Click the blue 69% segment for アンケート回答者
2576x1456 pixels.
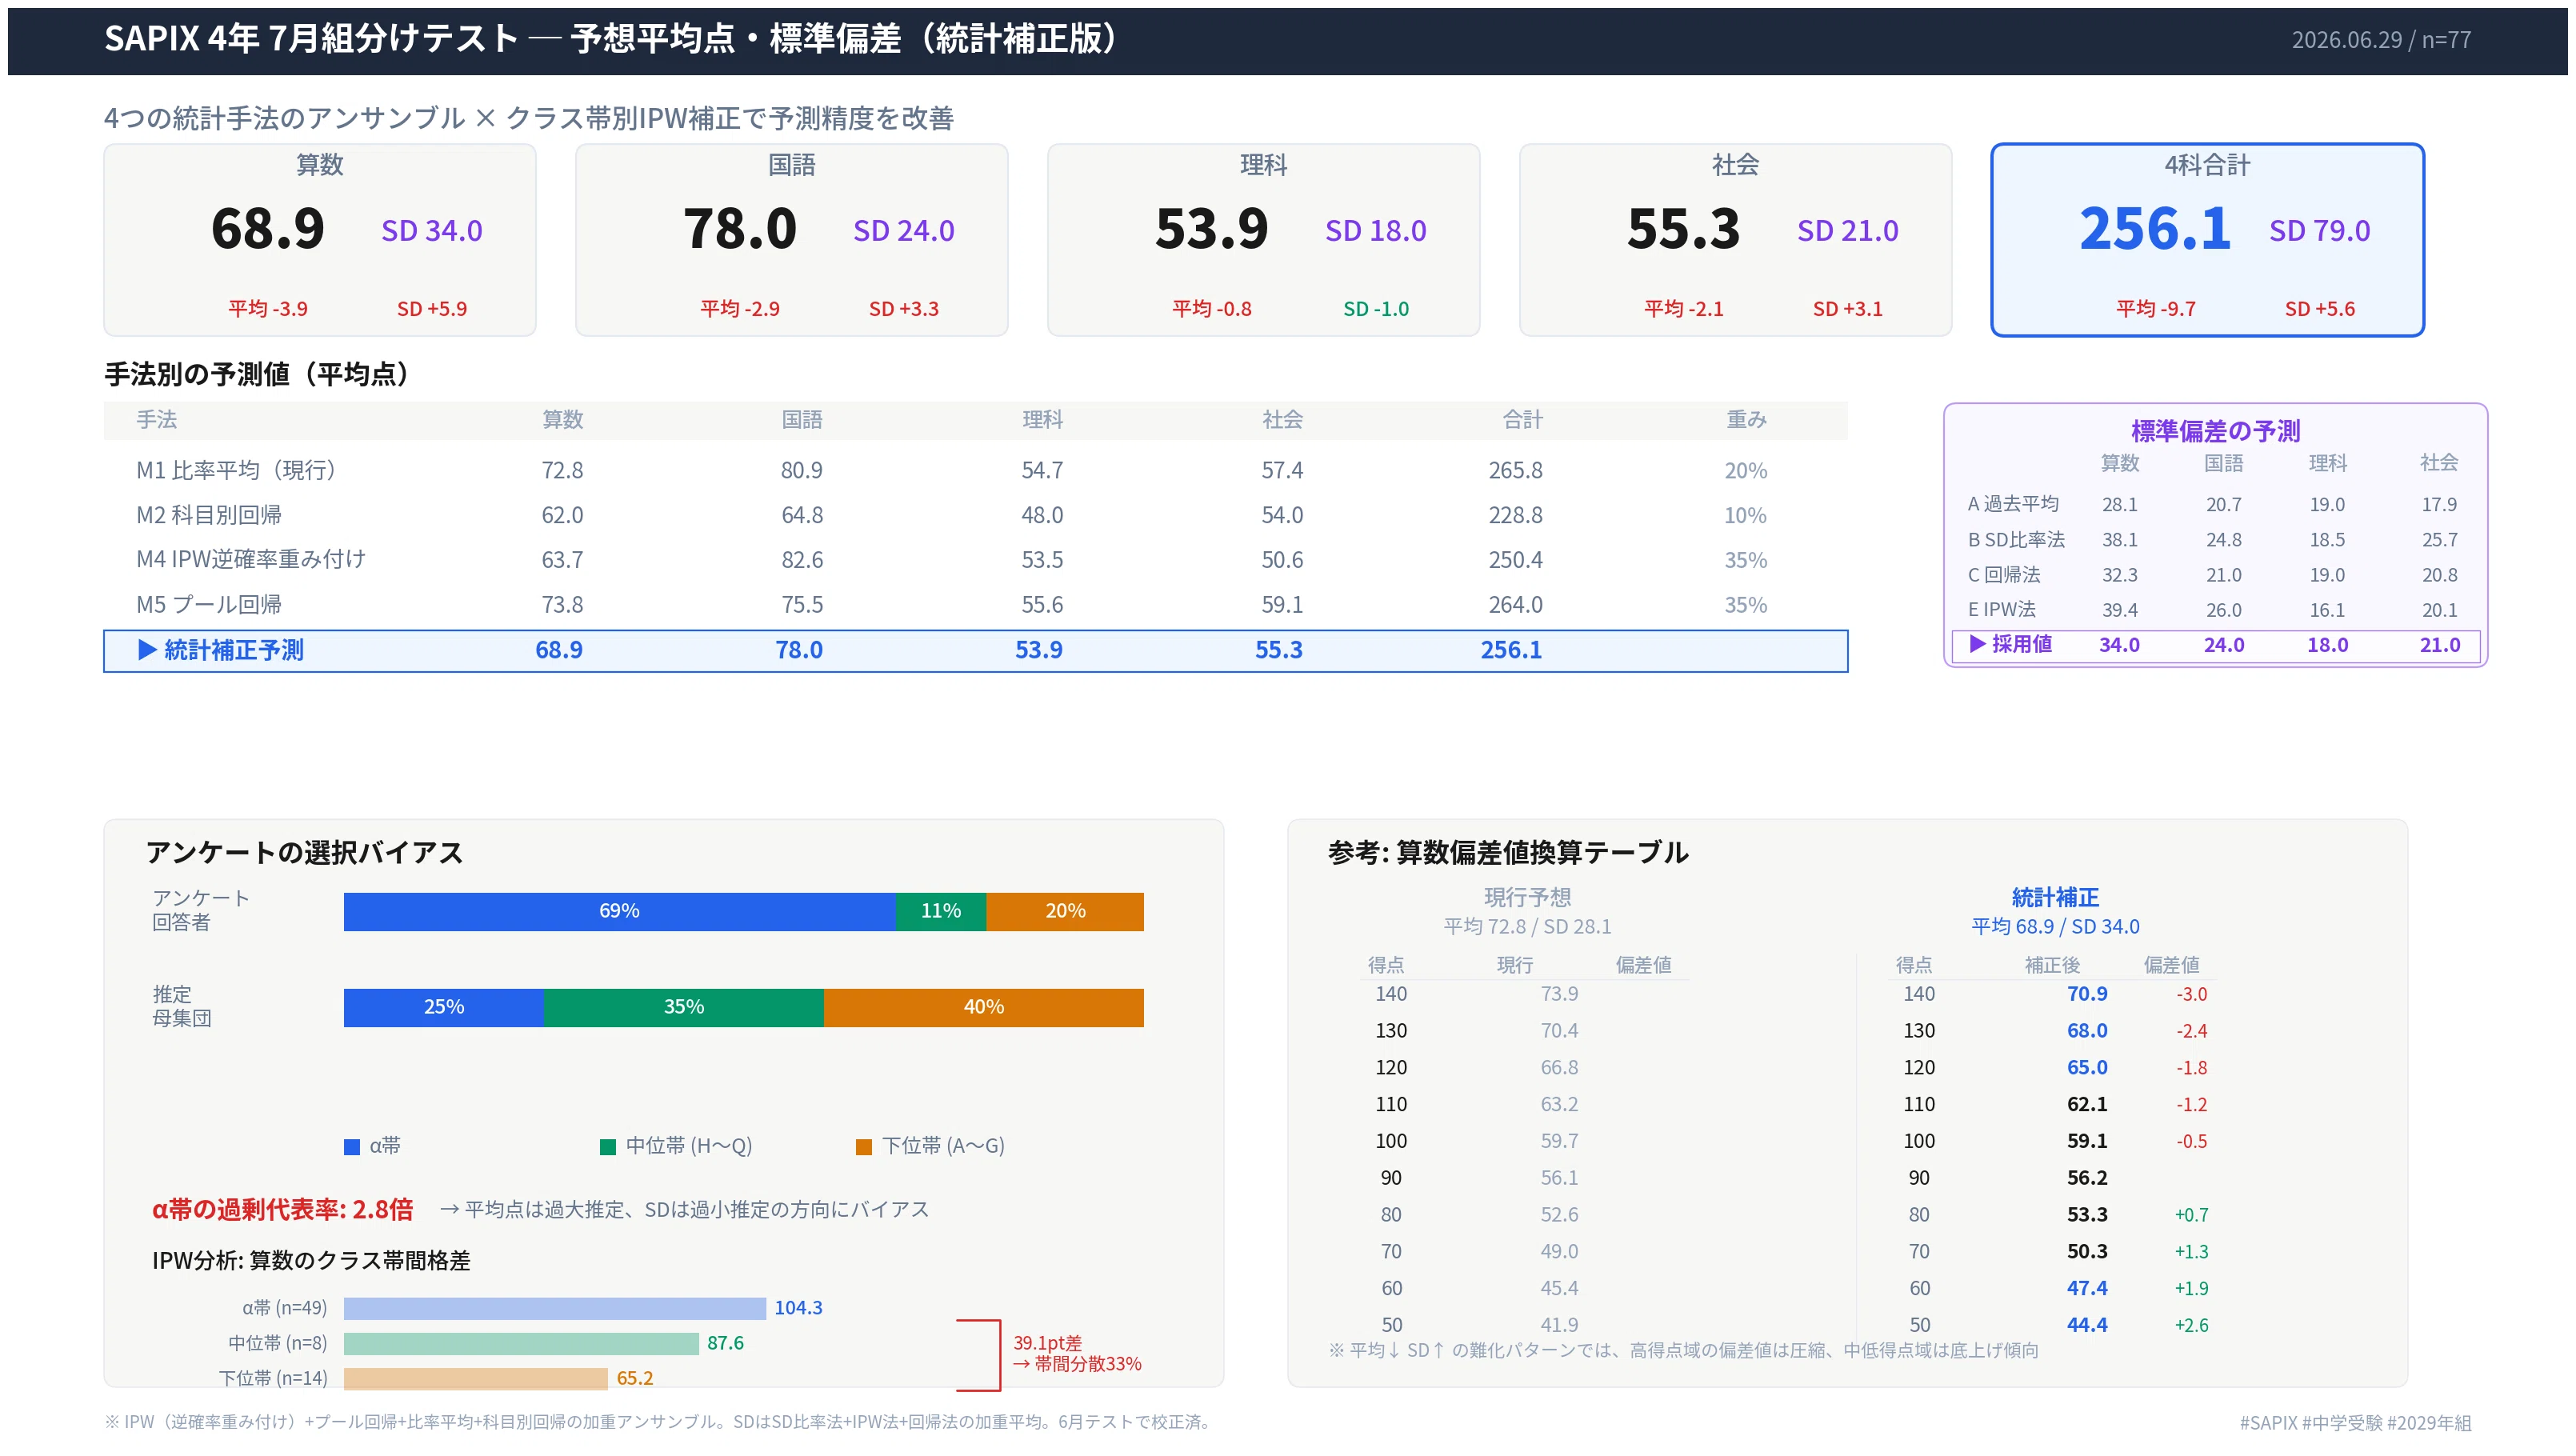pyautogui.click(x=620, y=911)
